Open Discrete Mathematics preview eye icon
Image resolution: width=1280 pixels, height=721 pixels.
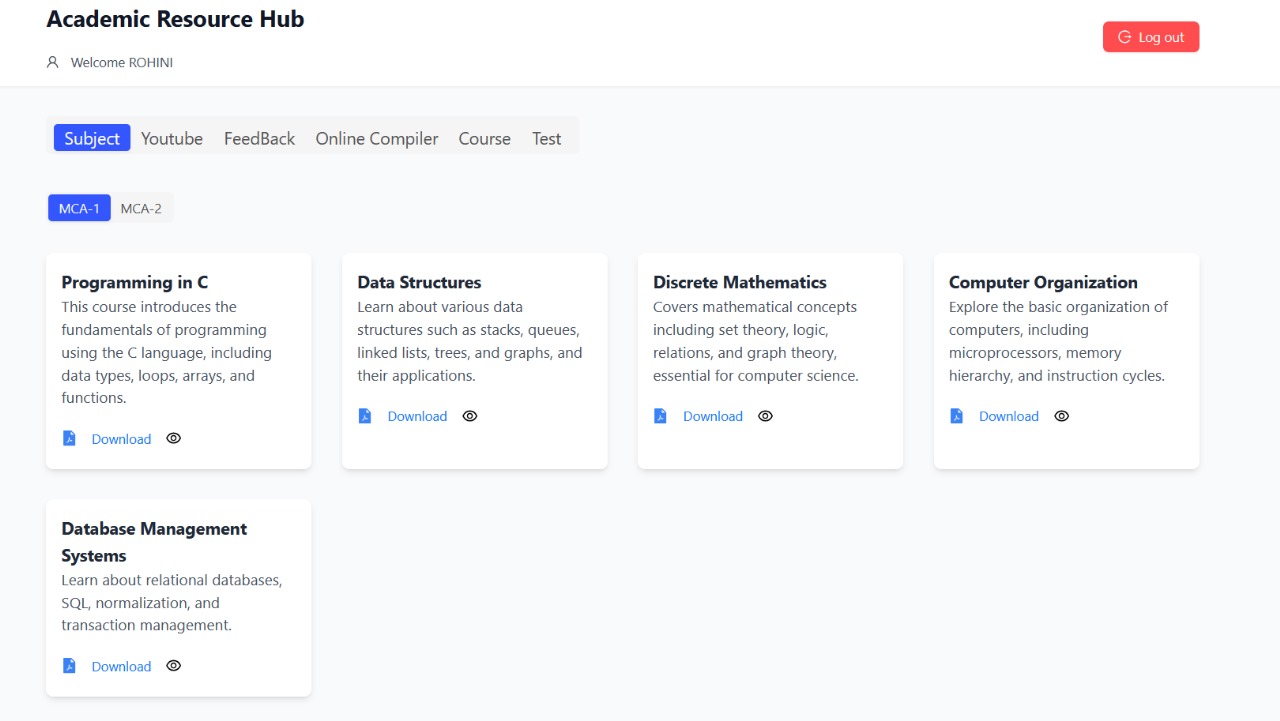(766, 416)
